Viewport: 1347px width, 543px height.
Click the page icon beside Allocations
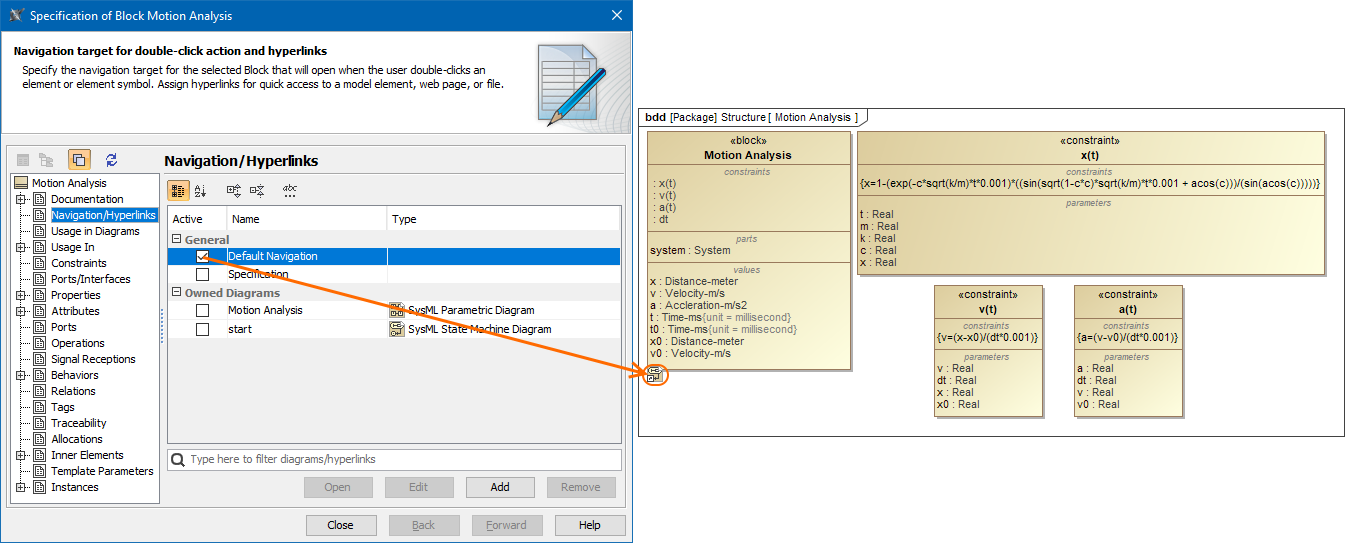[x=40, y=439]
